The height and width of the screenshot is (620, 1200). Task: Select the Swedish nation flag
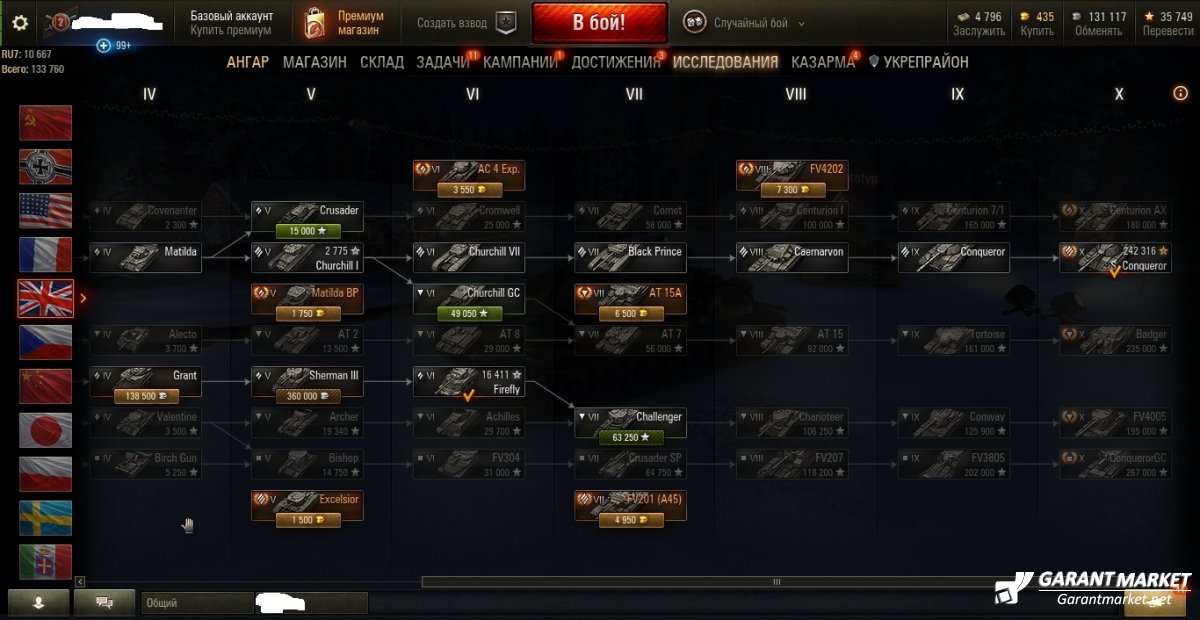click(45, 518)
